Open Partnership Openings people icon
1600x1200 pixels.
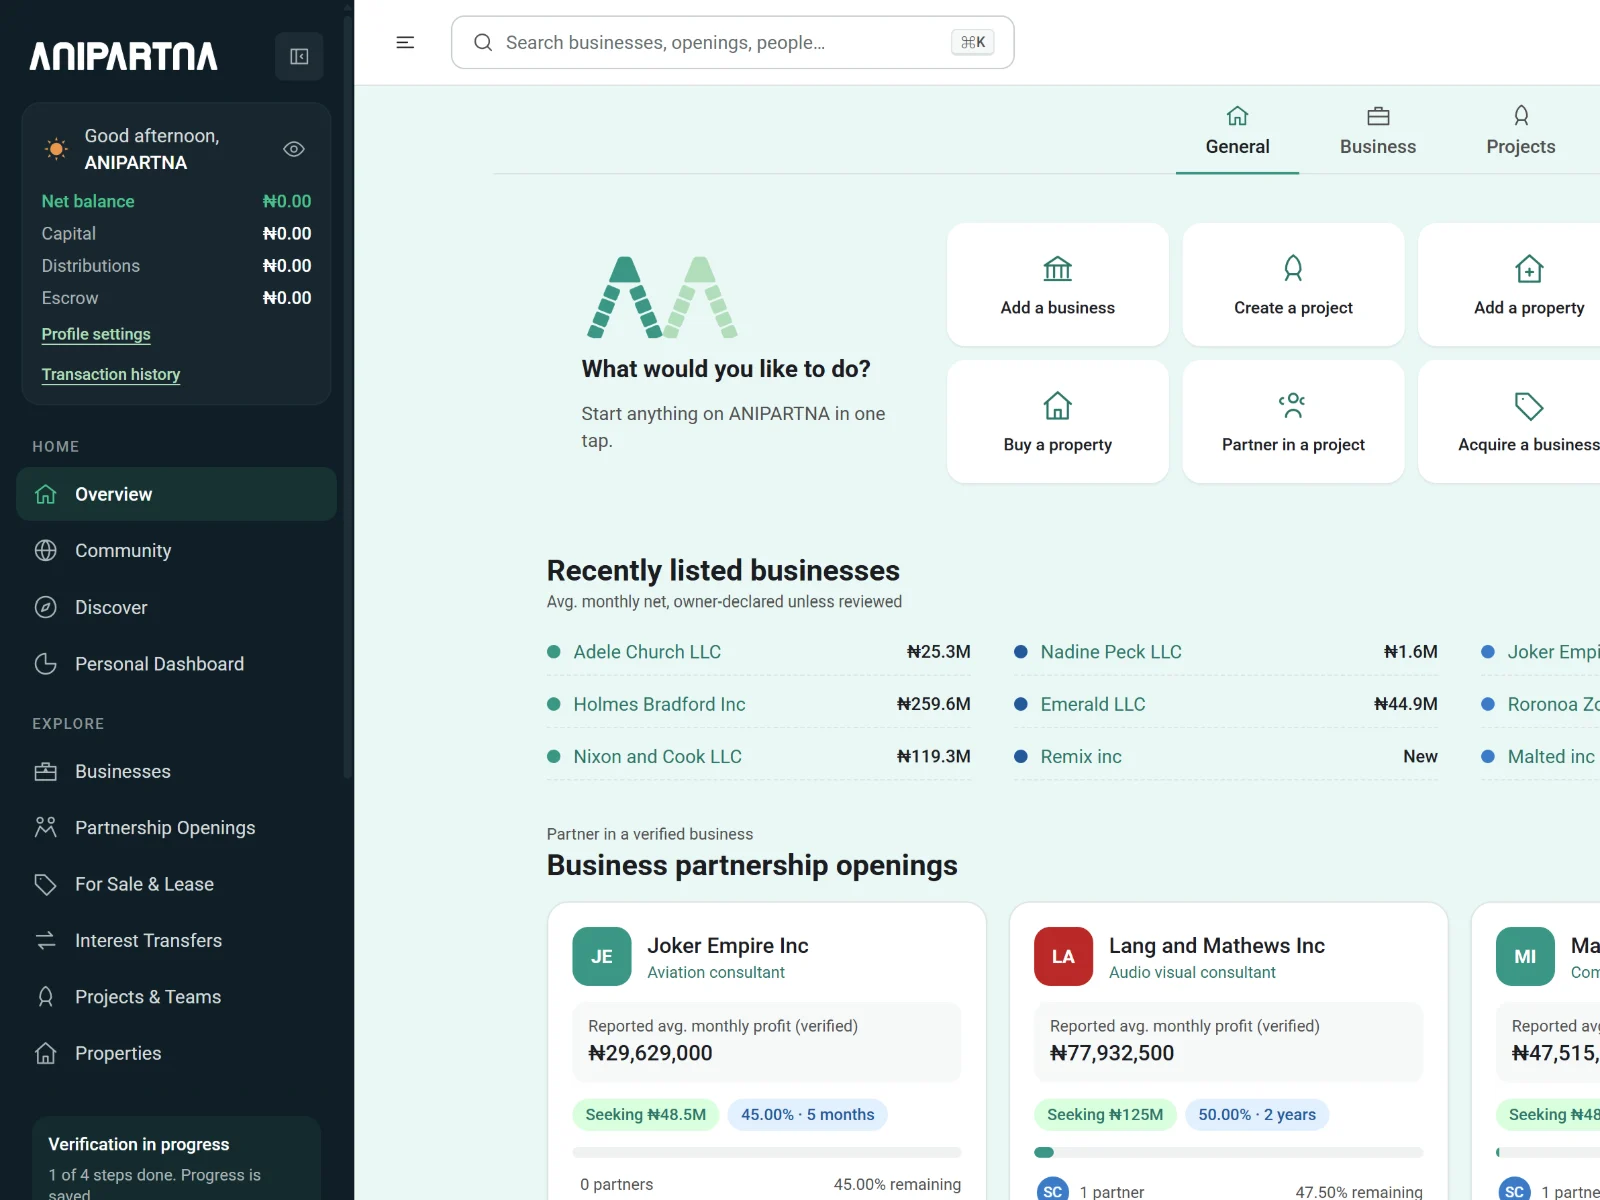(46, 827)
